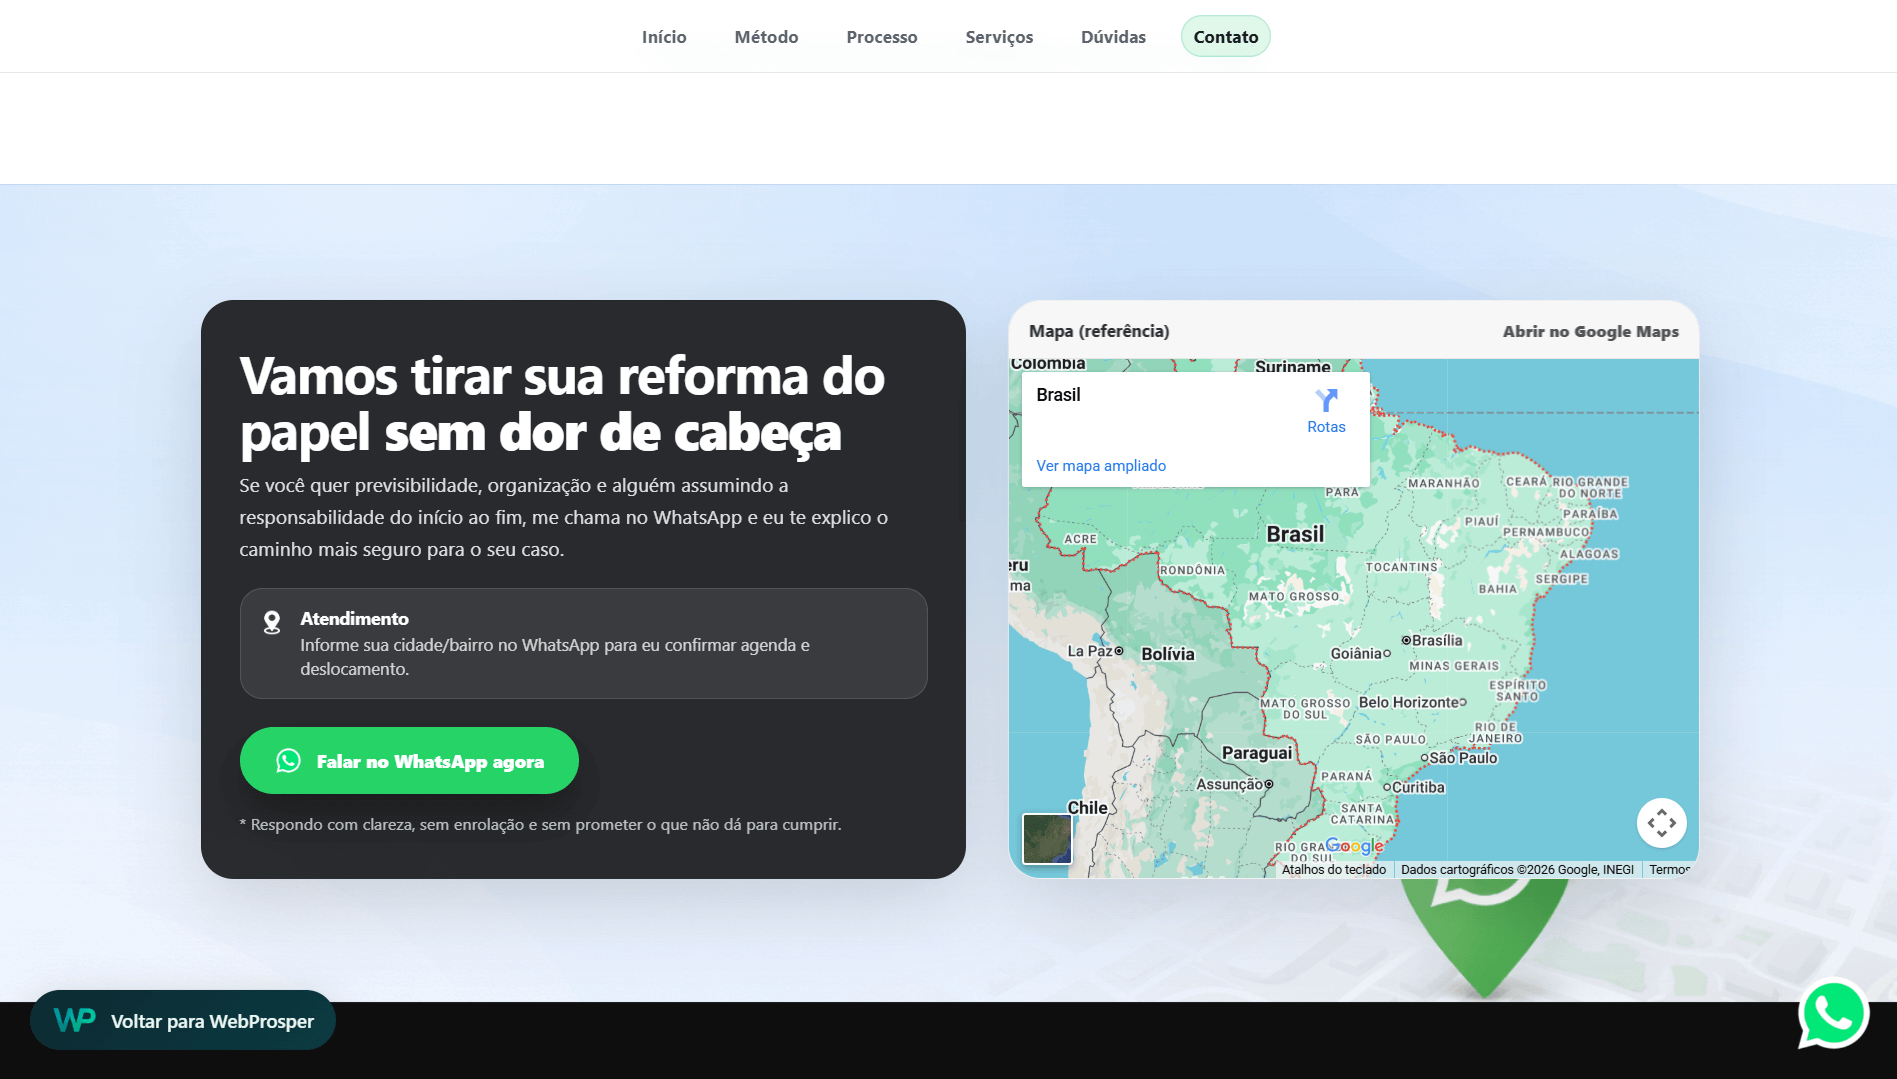This screenshot has height=1079, width=1897.
Task: Switch to satellite view thumbnail
Action: coord(1047,838)
